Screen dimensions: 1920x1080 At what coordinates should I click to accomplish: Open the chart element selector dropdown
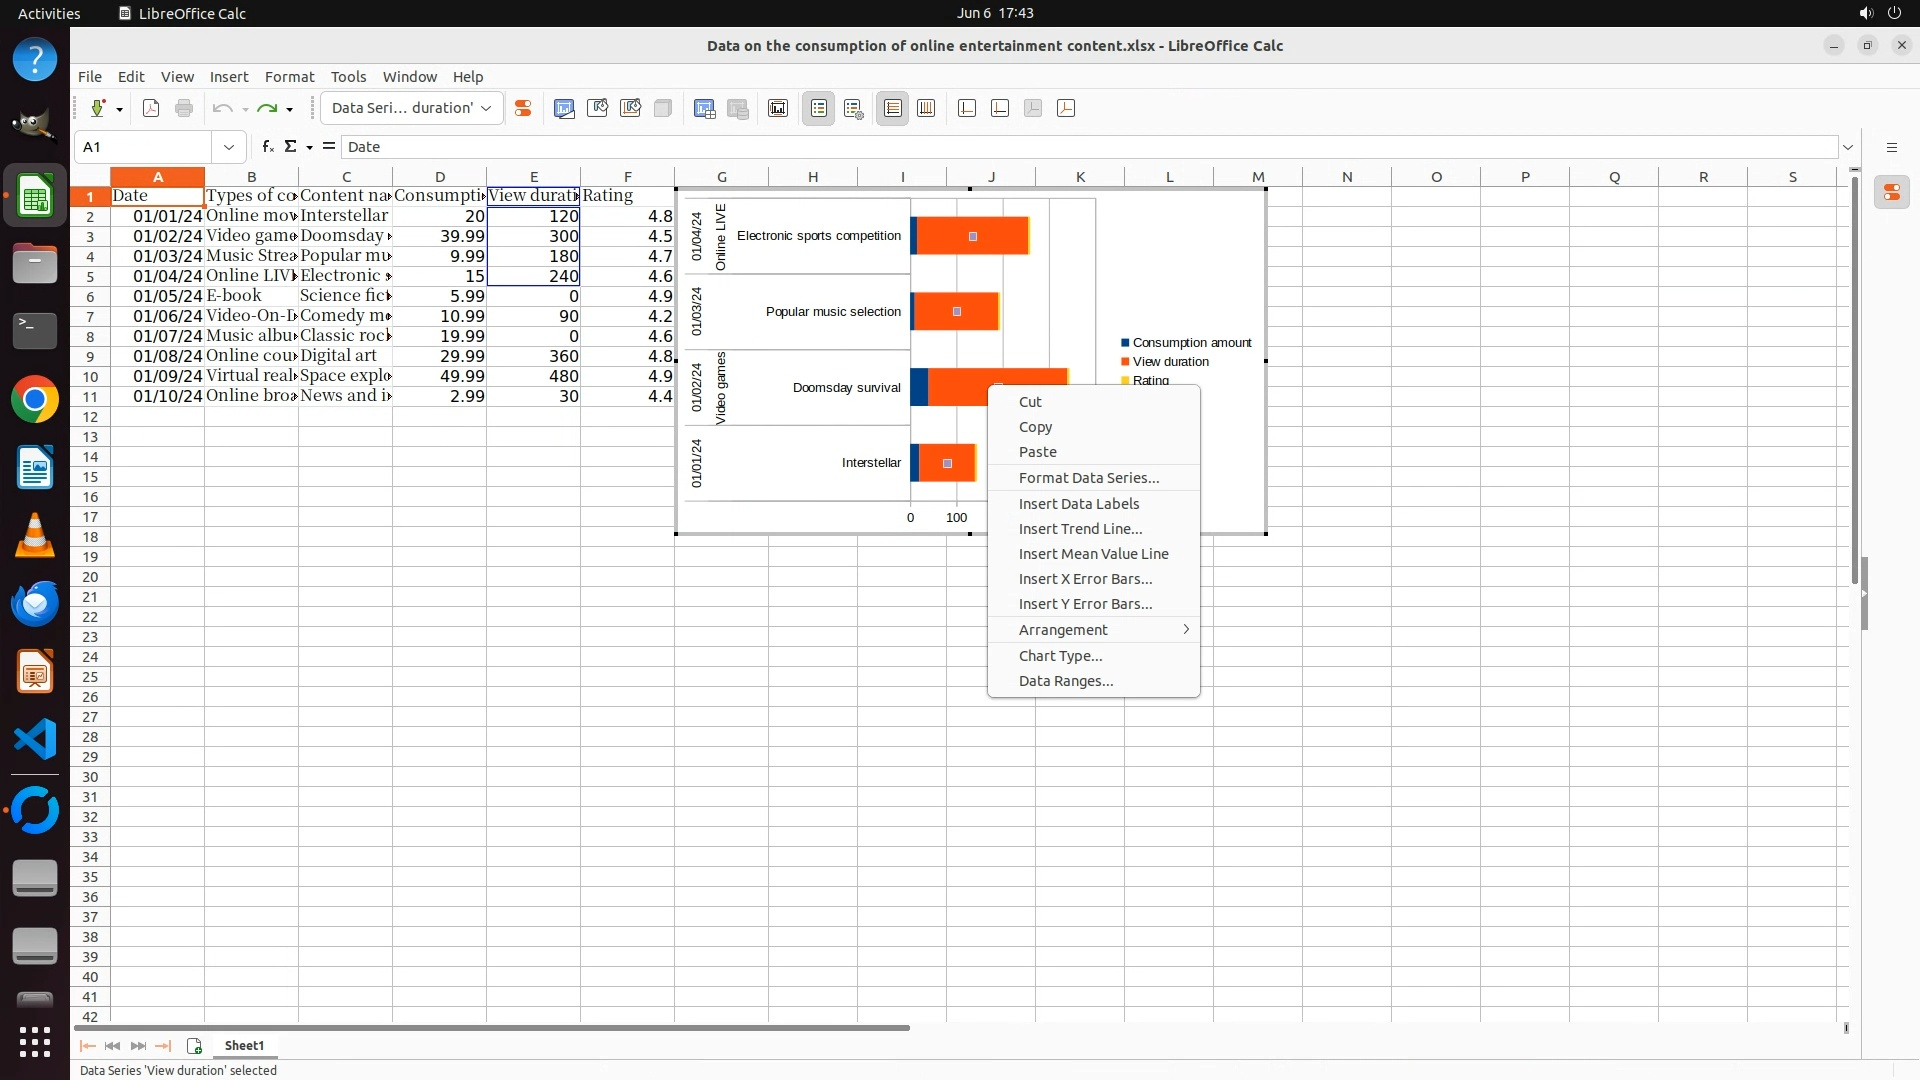tap(486, 108)
